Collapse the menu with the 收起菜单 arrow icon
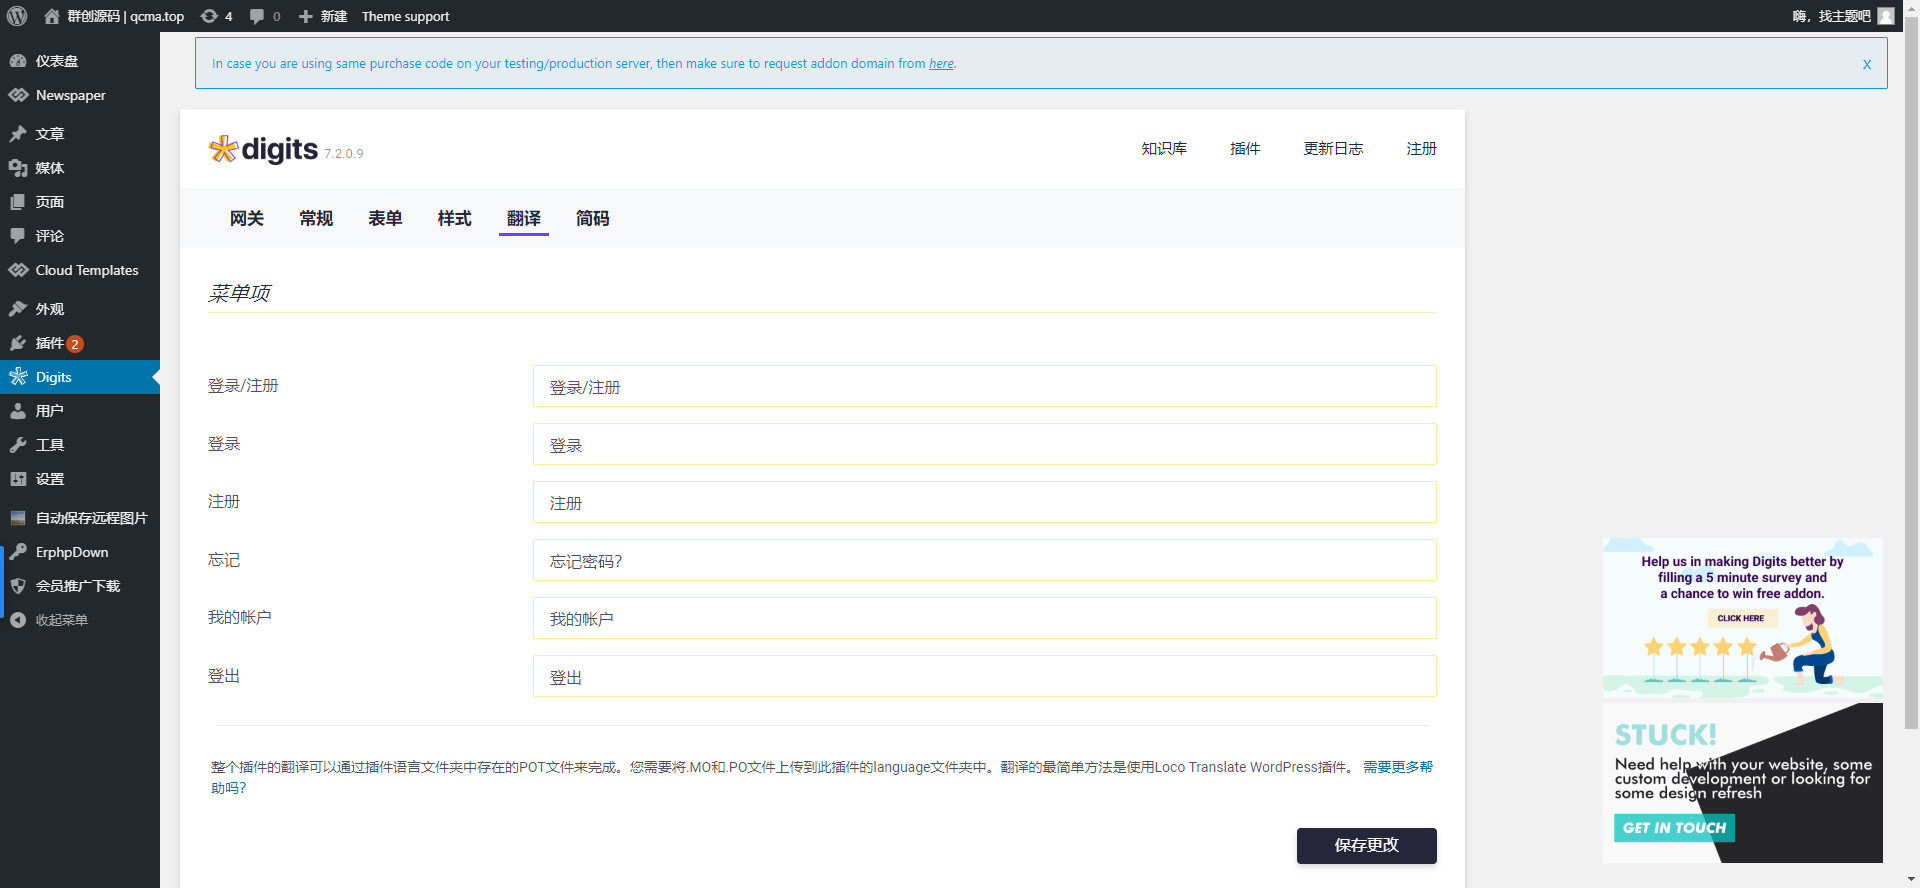Viewport: 1920px width, 888px height. pos(18,620)
